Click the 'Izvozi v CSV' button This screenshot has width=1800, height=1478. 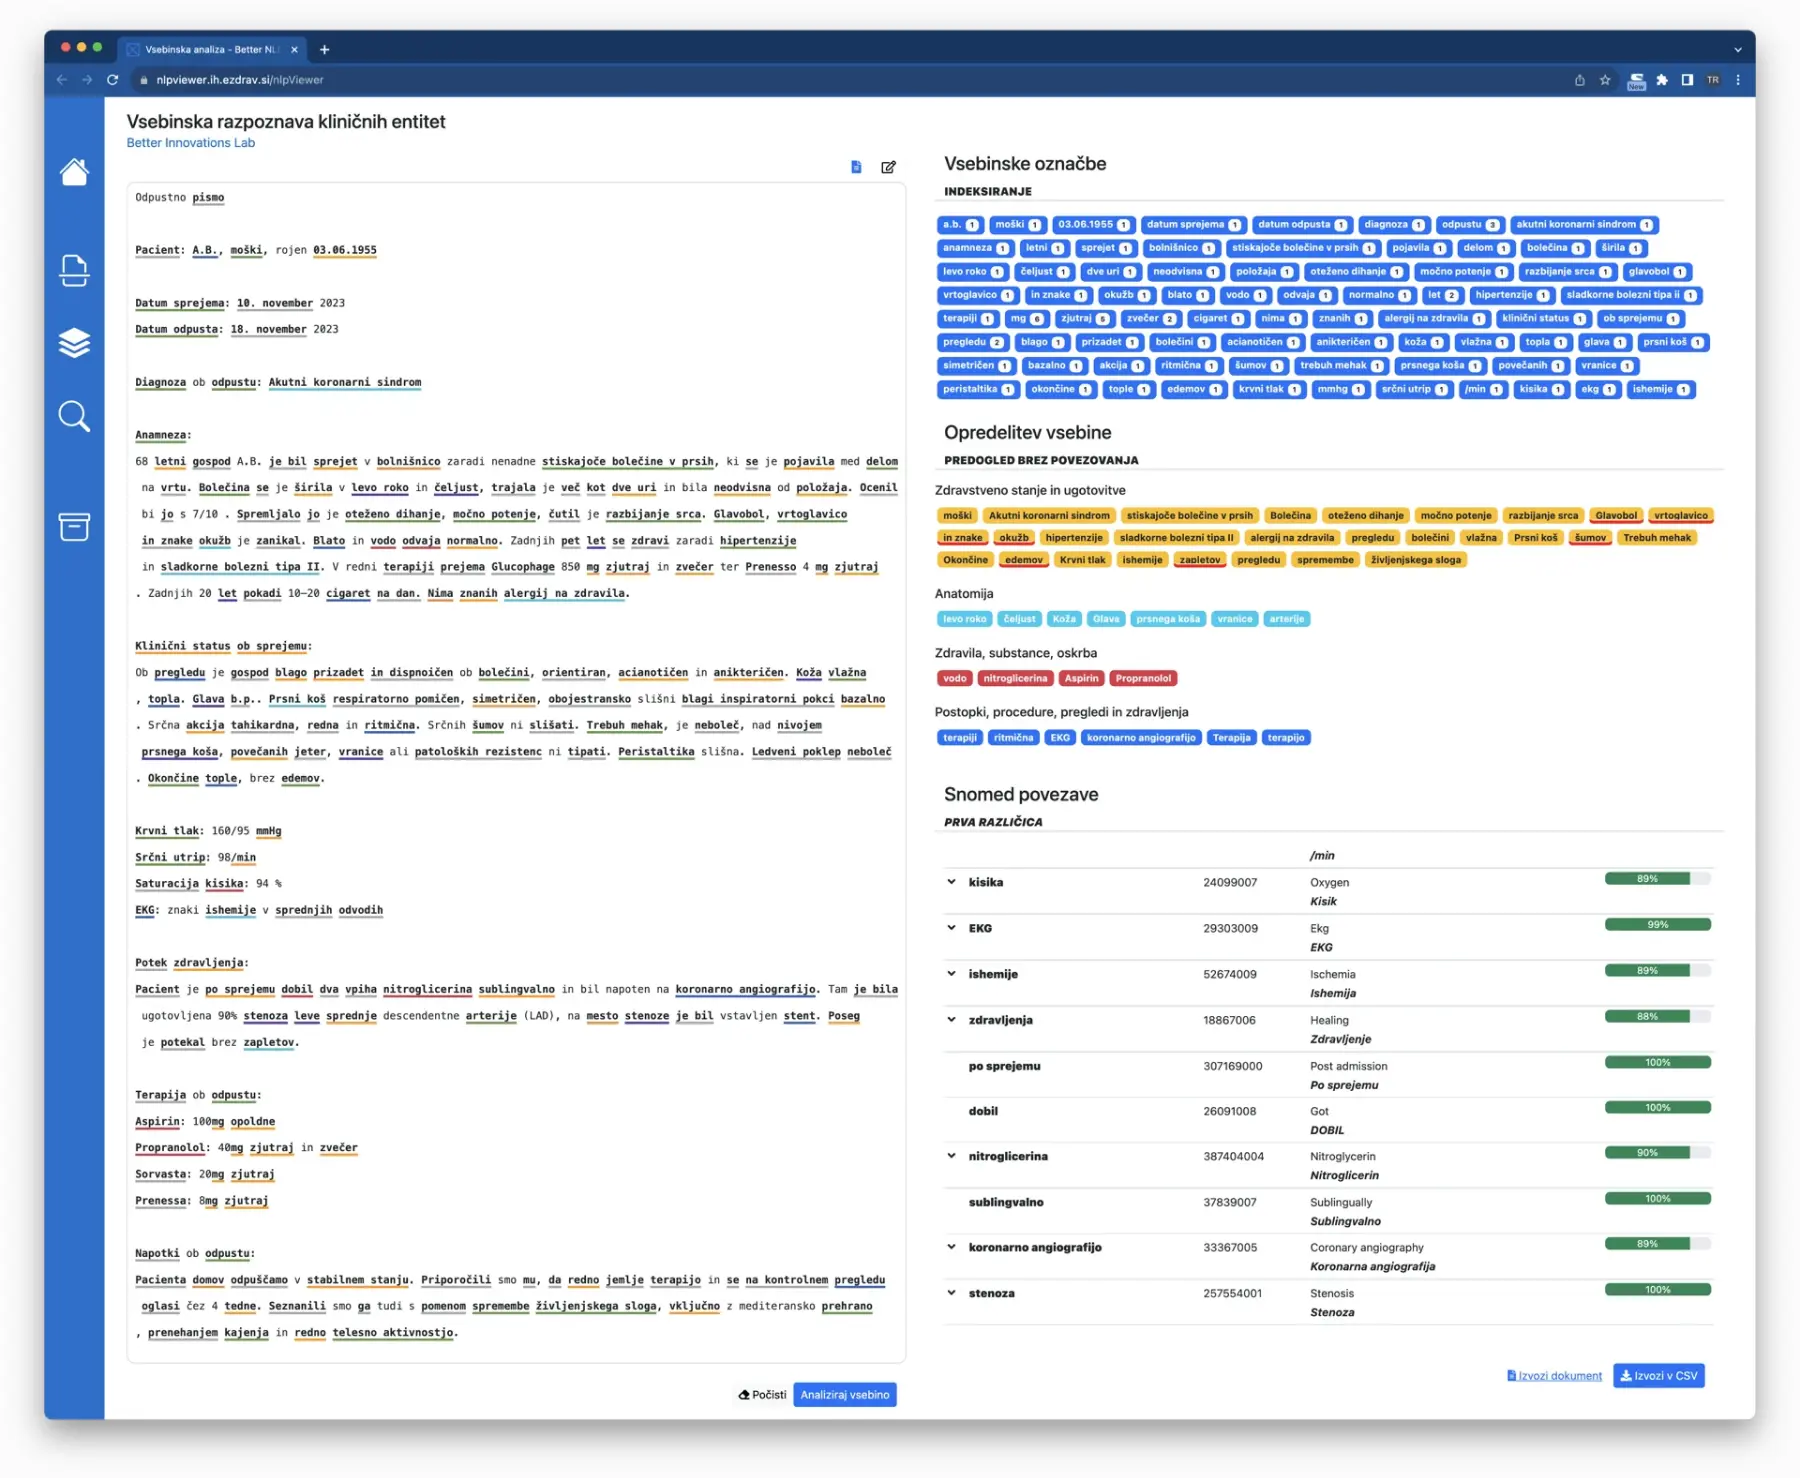click(x=1658, y=1375)
